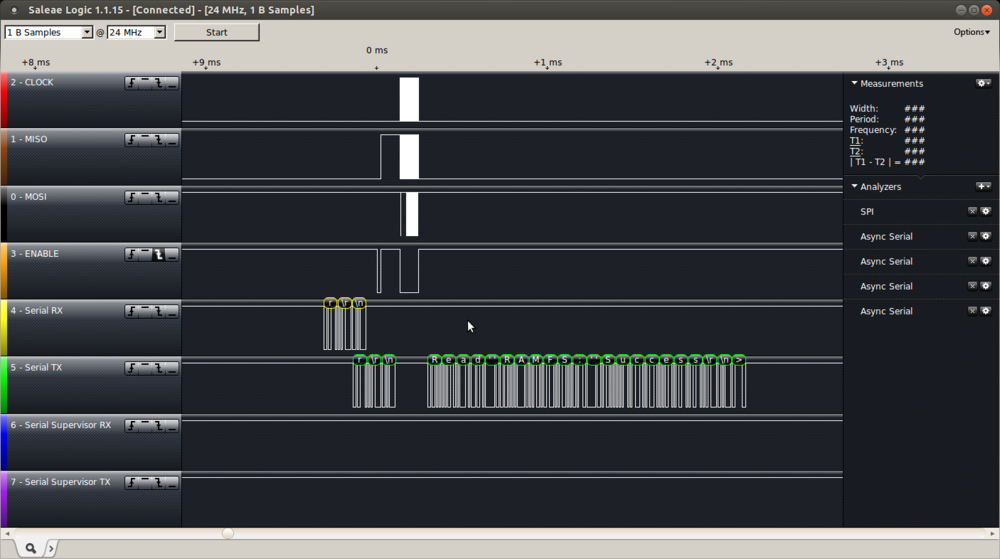Add a new analyzer with plus button
The image size is (1000, 559).
(x=983, y=186)
